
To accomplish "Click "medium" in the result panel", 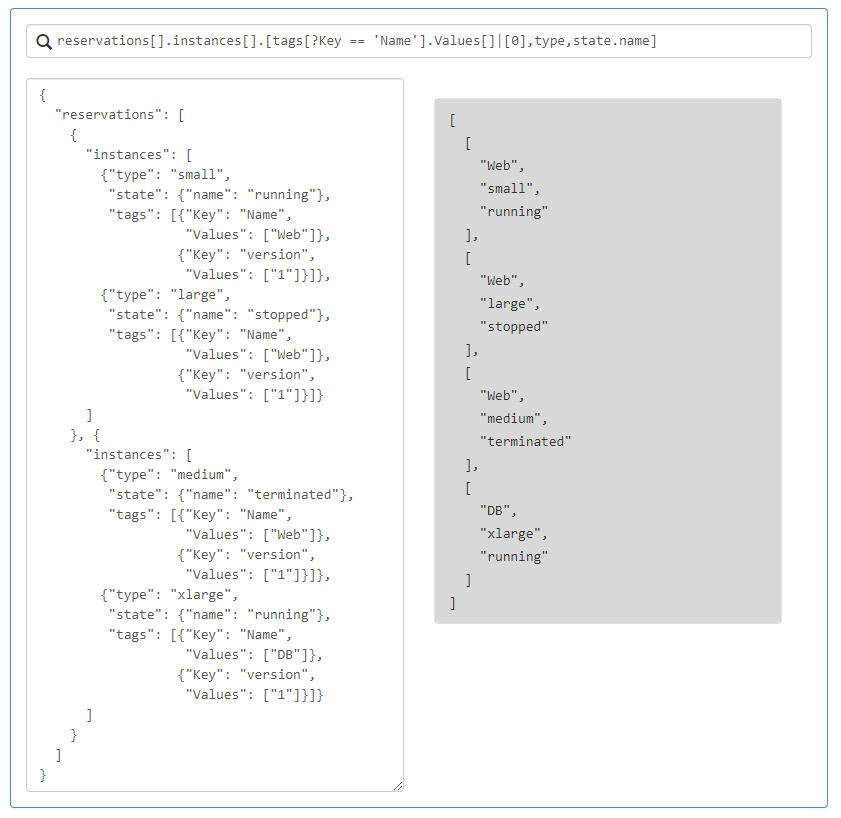I will (510, 418).
